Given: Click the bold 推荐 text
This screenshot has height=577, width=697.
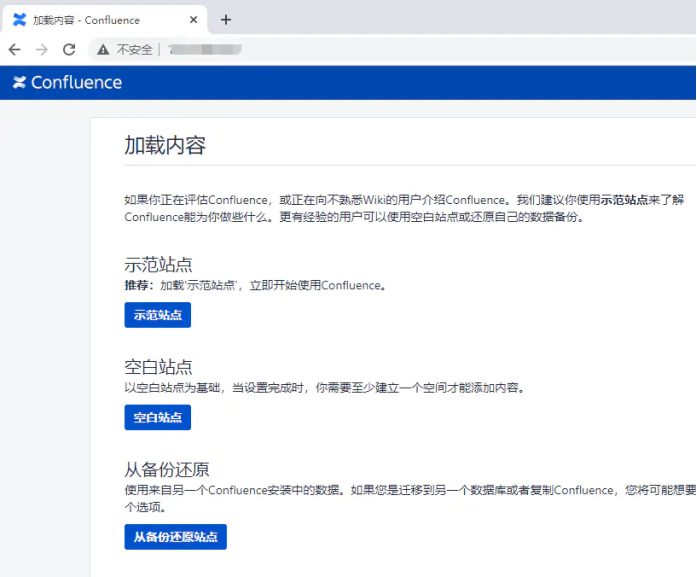Looking at the screenshot, I should coord(136,285).
